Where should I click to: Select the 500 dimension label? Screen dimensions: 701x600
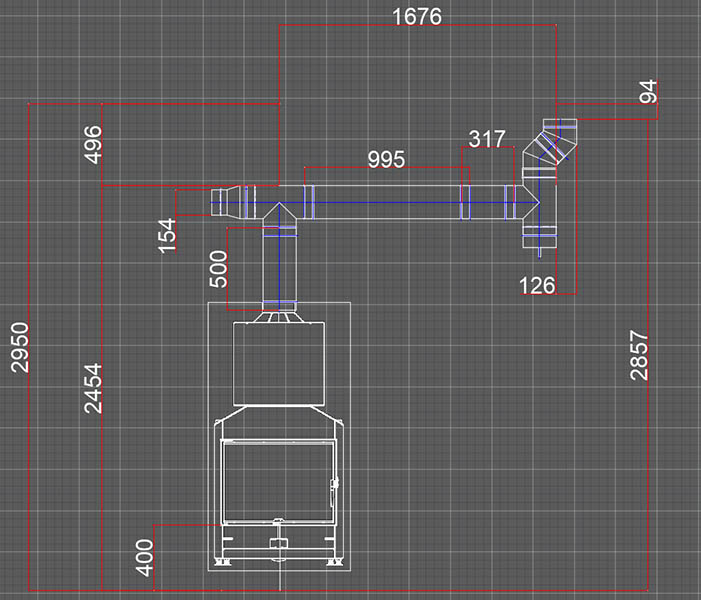pyautogui.click(x=219, y=269)
